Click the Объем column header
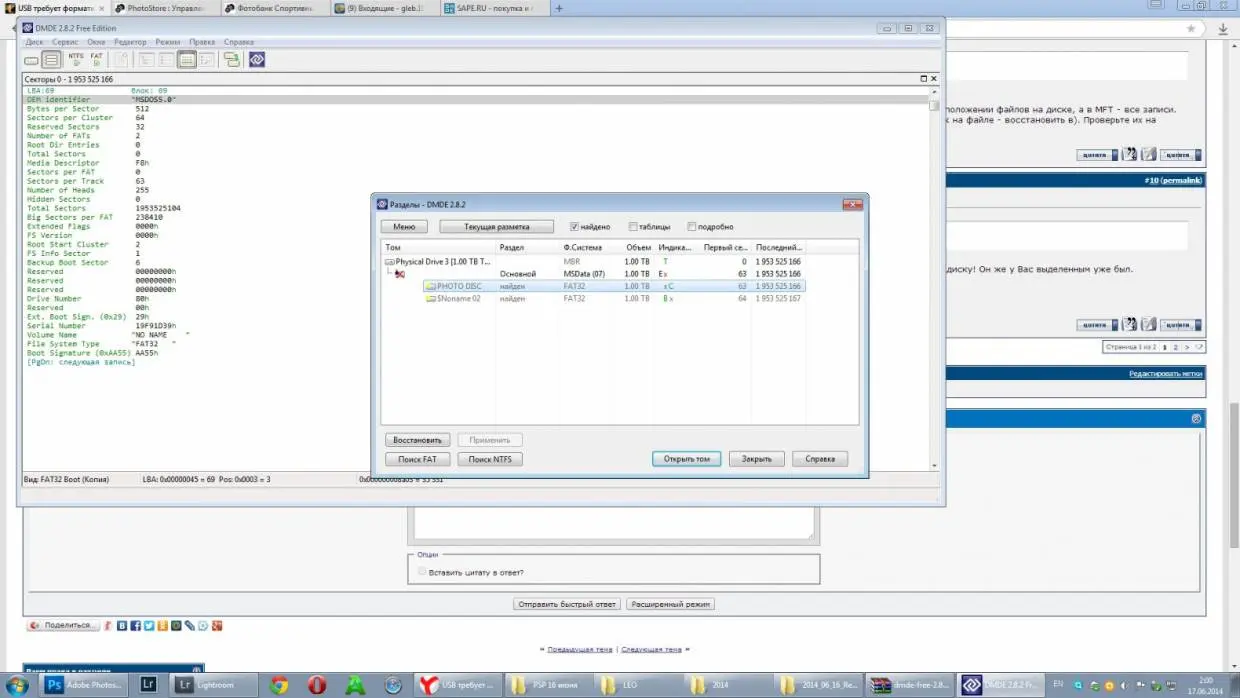This screenshot has height=698, width=1240. [637, 247]
